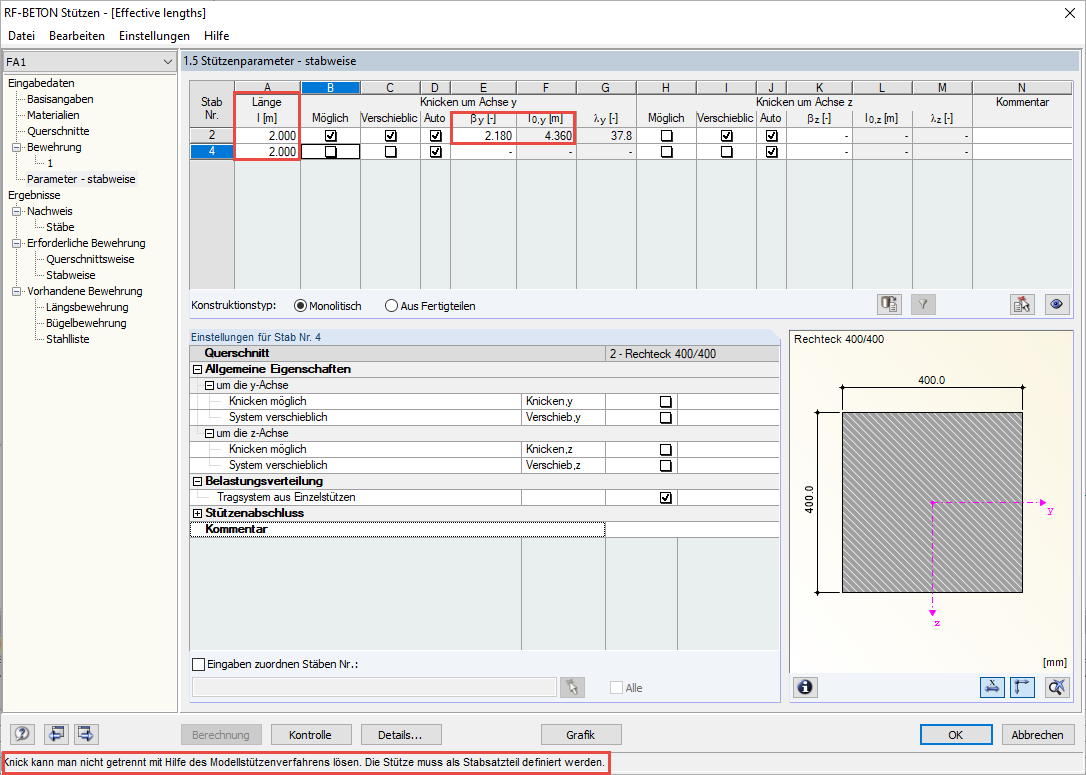The width and height of the screenshot is (1086, 775).
Task: Collapse the Nachweis tree node
Action: [x=17, y=211]
